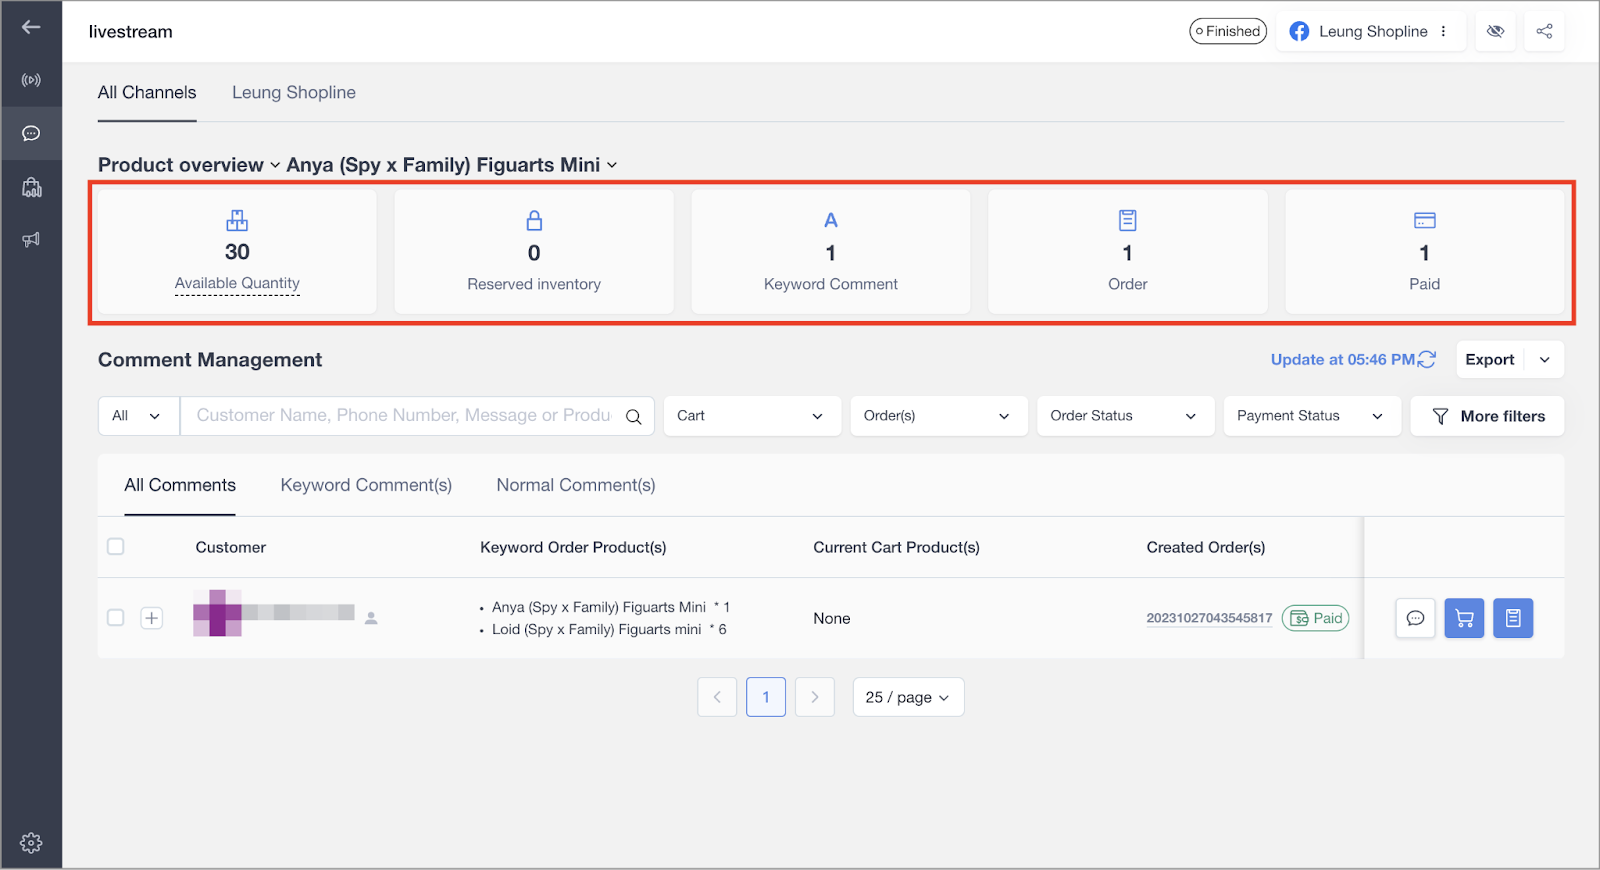Open order link 20231027043545817
This screenshot has height=870, width=1600.
(x=1209, y=618)
